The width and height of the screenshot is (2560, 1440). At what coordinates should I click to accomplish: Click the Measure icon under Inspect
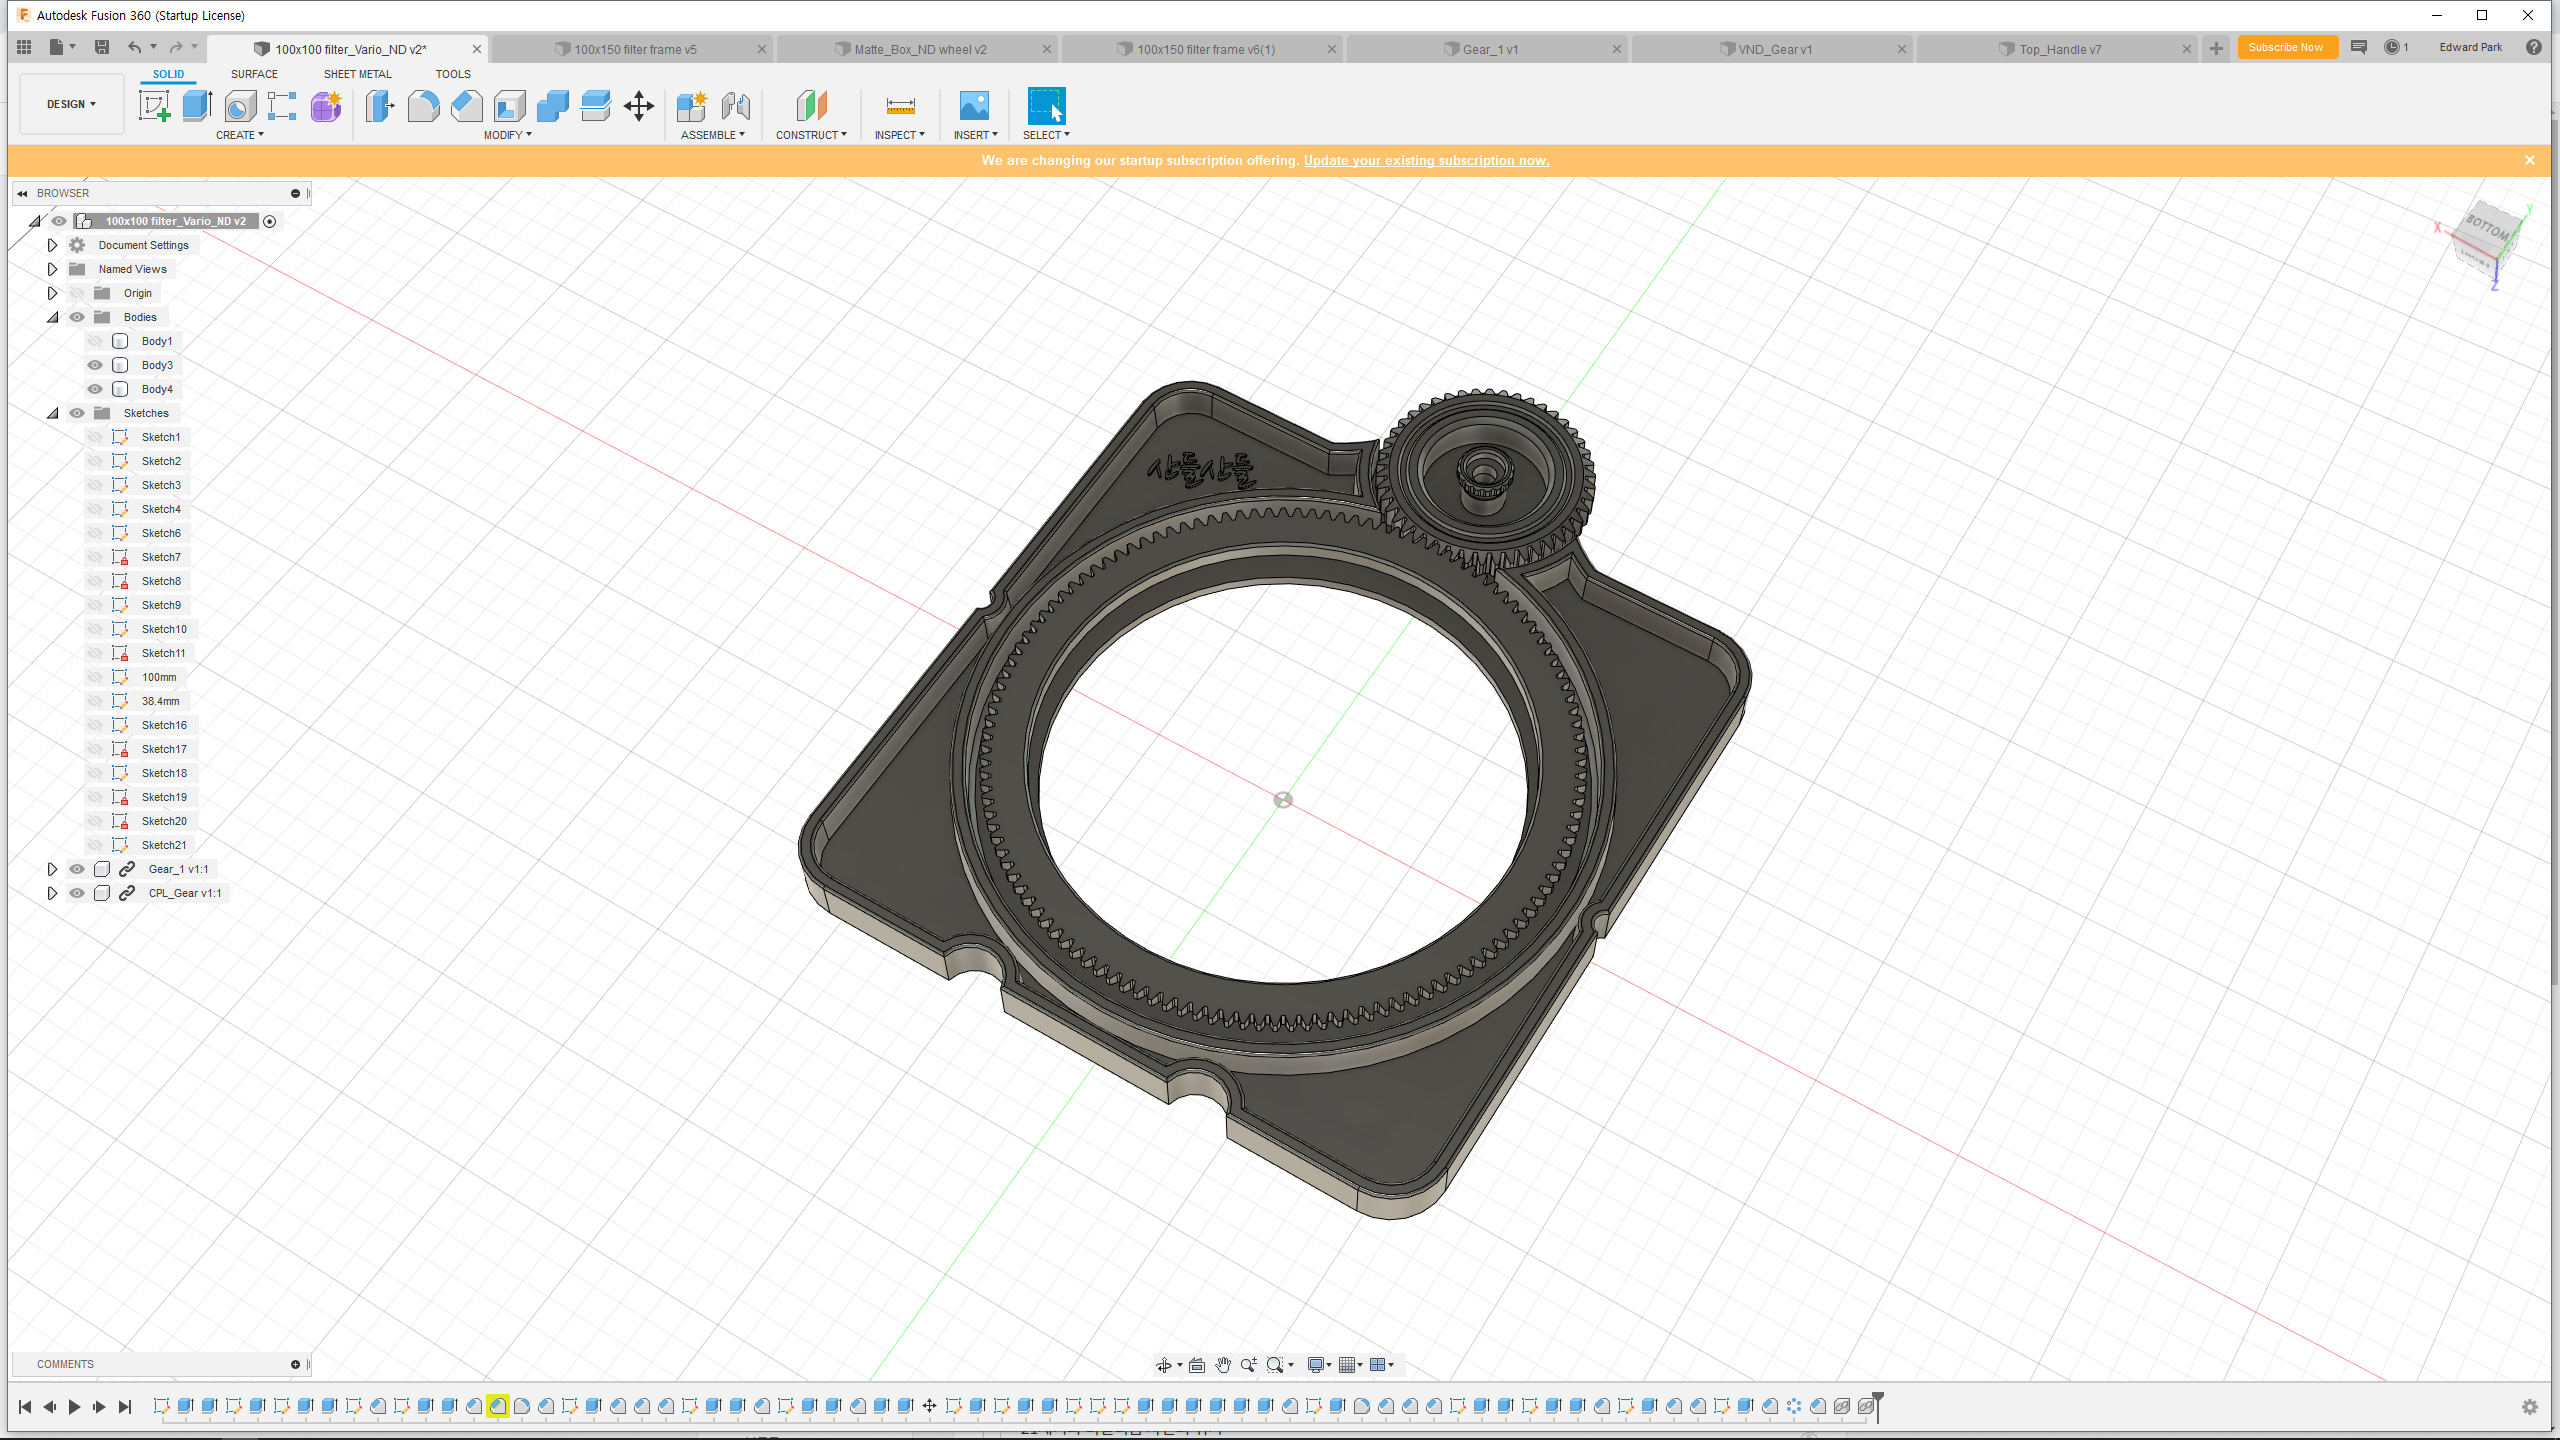(900, 106)
